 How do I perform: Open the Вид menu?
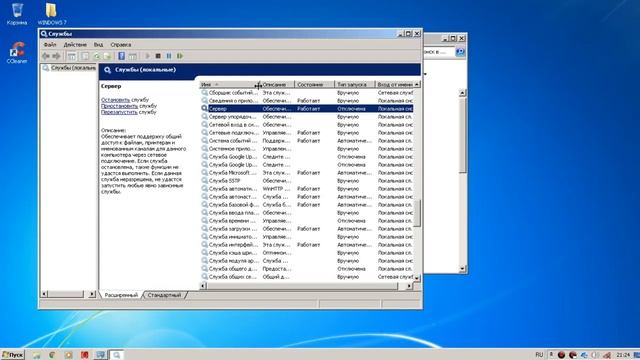[x=98, y=44]
